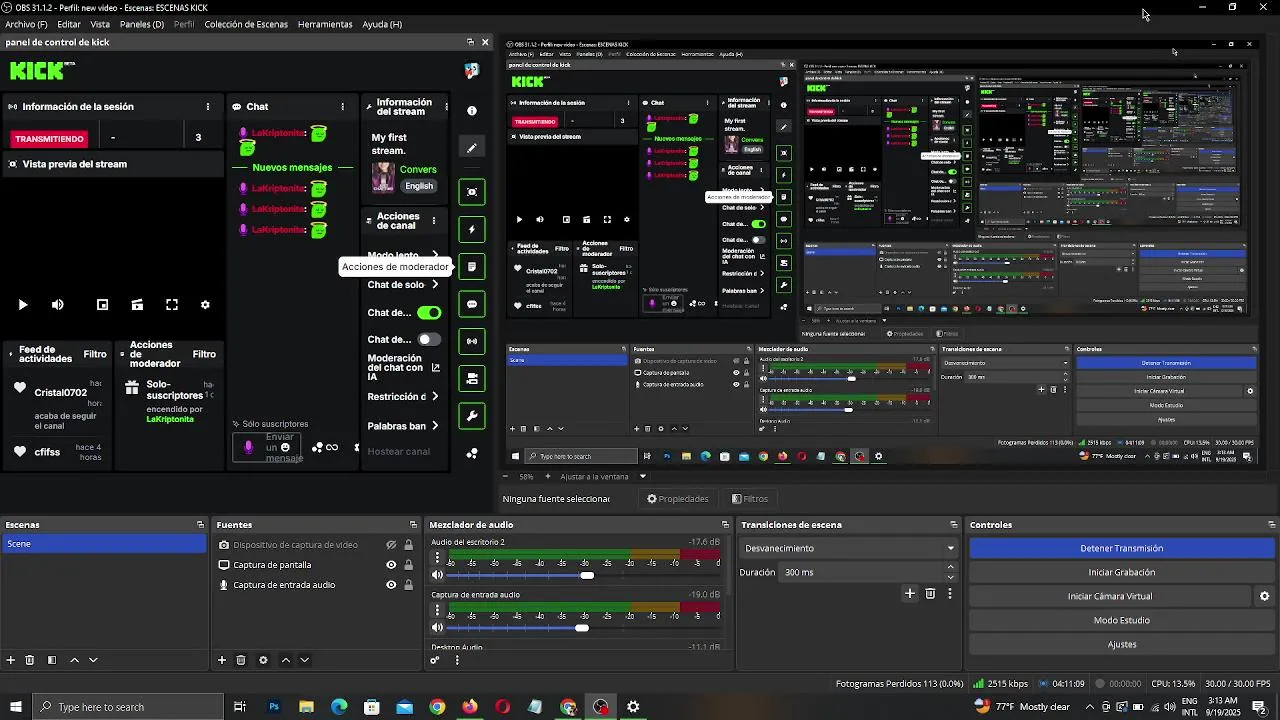Mute Captura de entrada audio speaker

tap(437, 628)
